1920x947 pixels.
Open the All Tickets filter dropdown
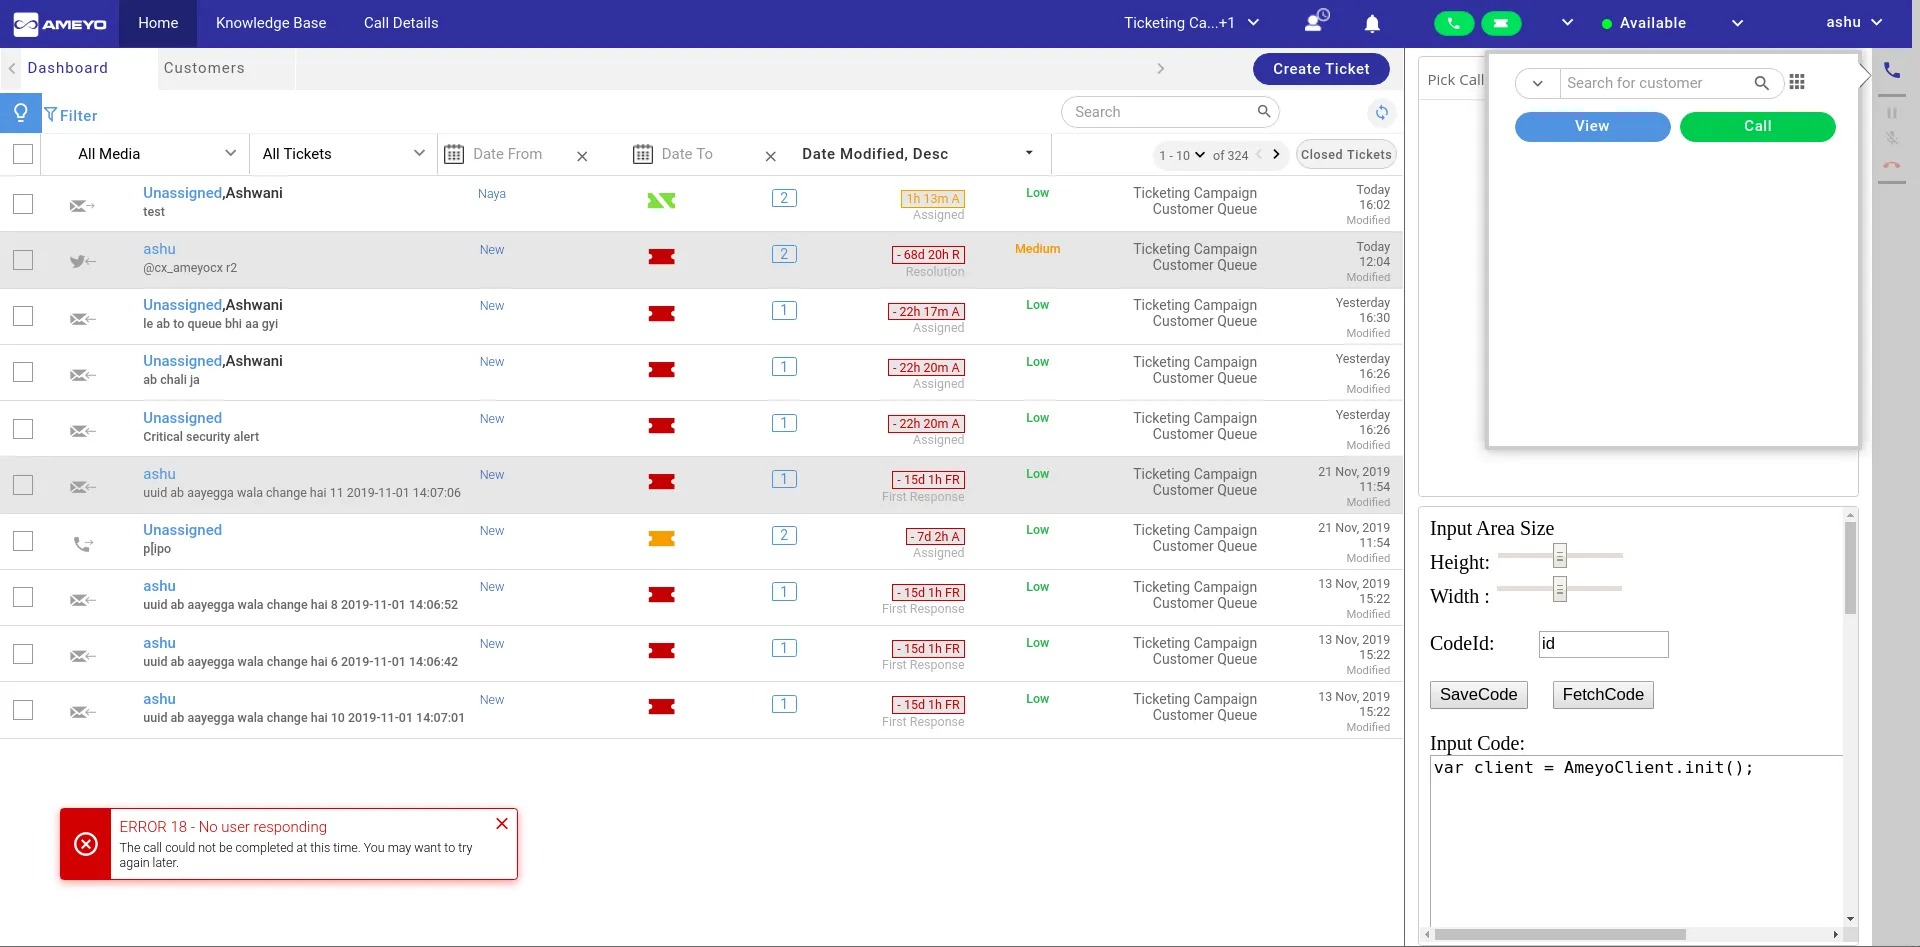click(343, 154)
